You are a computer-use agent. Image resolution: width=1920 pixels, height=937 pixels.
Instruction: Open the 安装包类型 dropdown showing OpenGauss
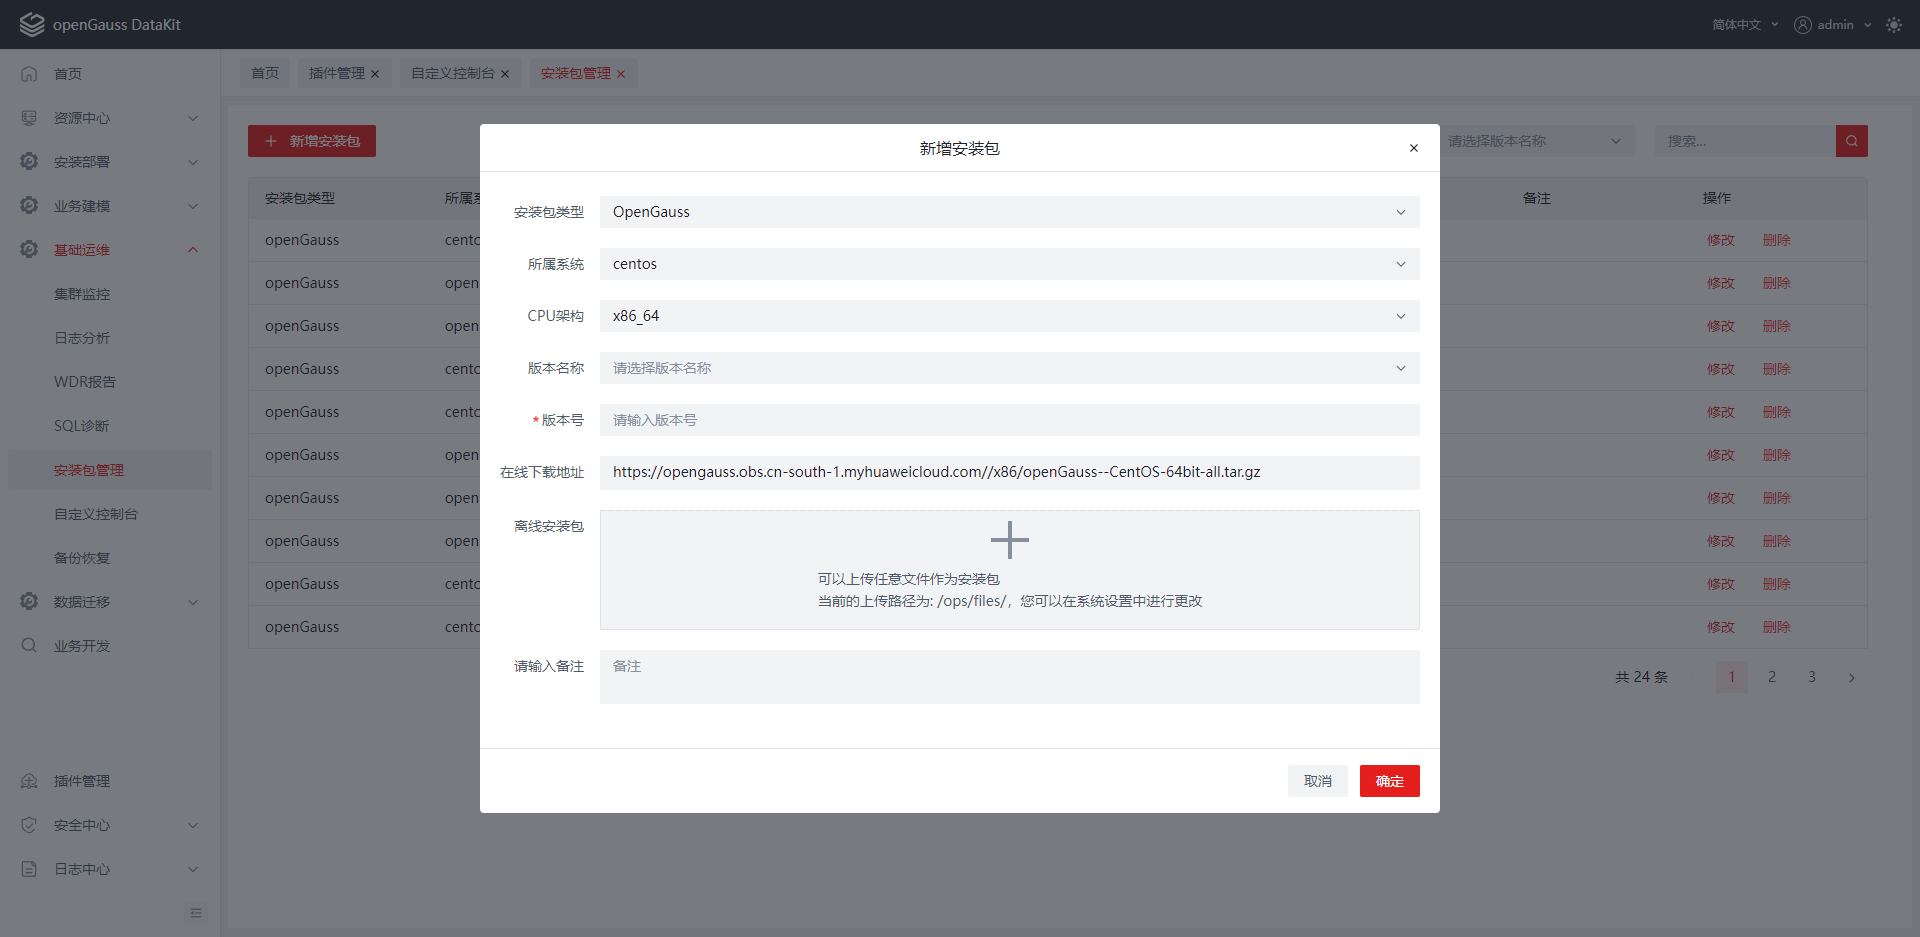pyautogui.click(x=1009, y=212)
